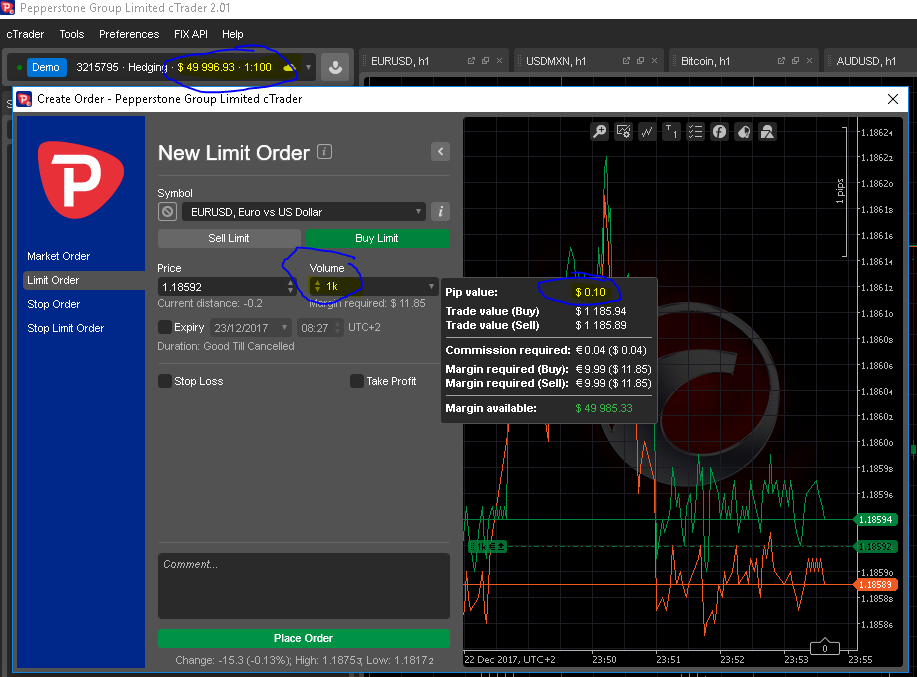Click the account balance $ 49 996.93 text
The width and height of the screenshot is (917, 677).
point(206,67)
